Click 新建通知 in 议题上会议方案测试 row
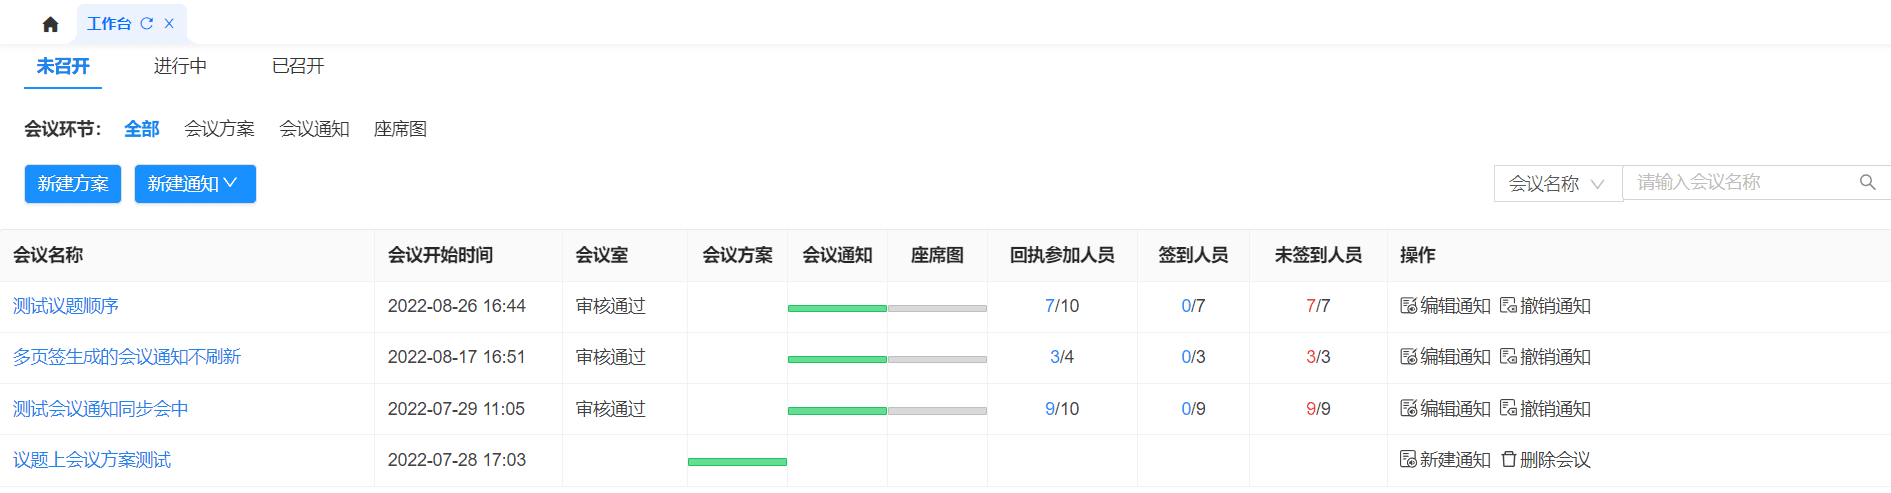The image size is (1891, 493). [x=1445, y=460]
